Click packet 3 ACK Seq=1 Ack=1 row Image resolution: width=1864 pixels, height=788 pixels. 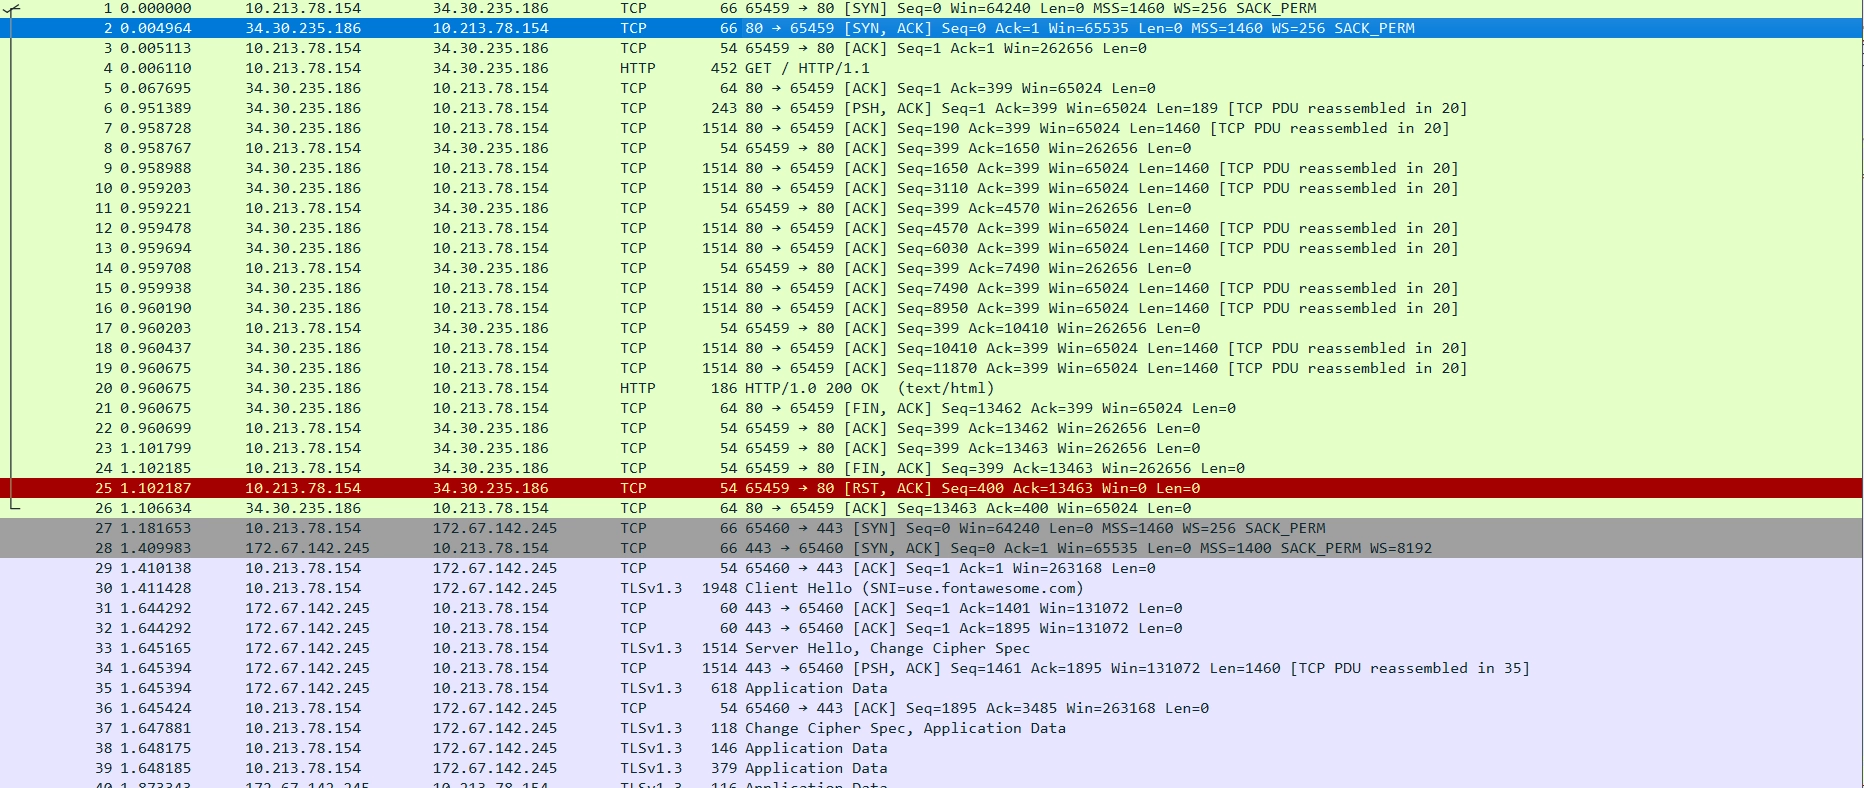pyautogui.click(x=932, y=48)
